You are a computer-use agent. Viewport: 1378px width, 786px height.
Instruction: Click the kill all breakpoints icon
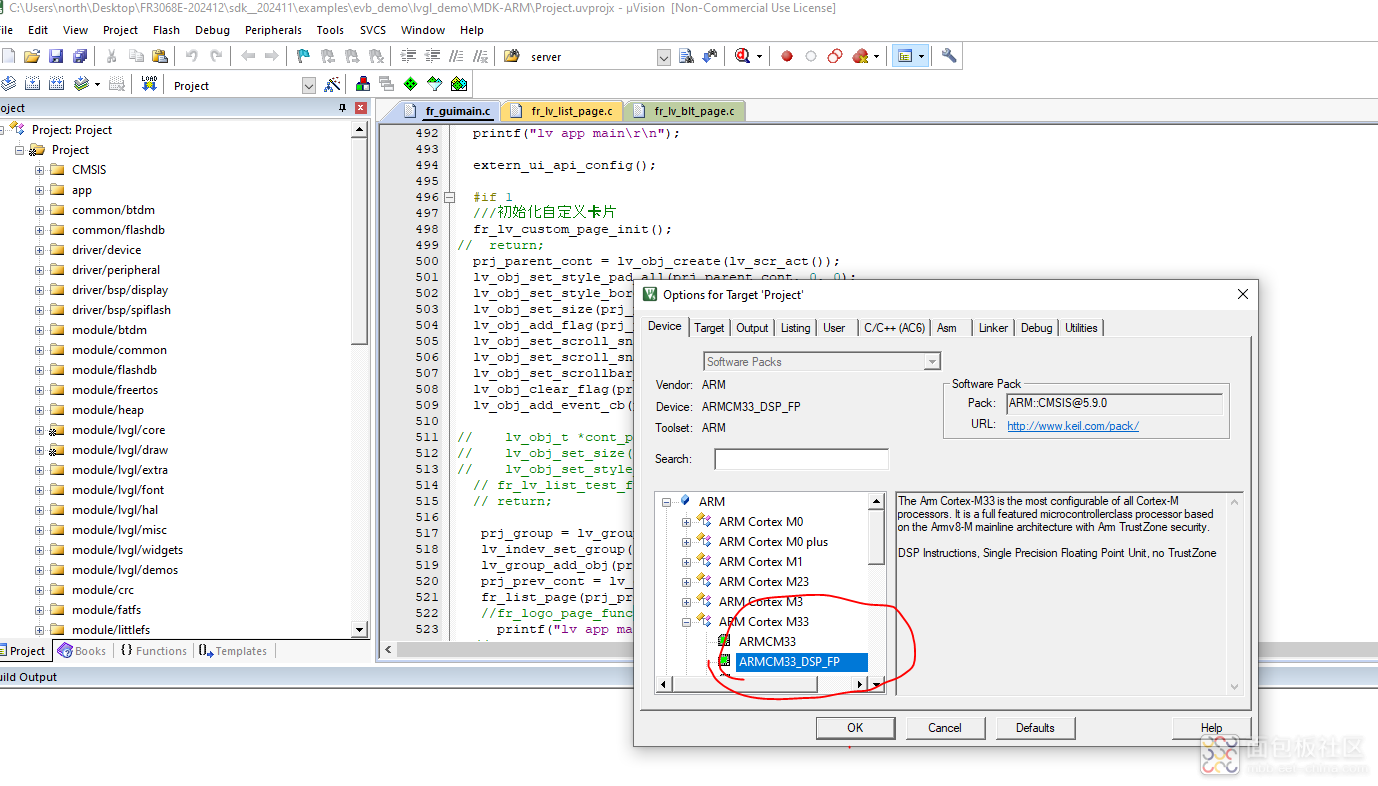(860, 57)
